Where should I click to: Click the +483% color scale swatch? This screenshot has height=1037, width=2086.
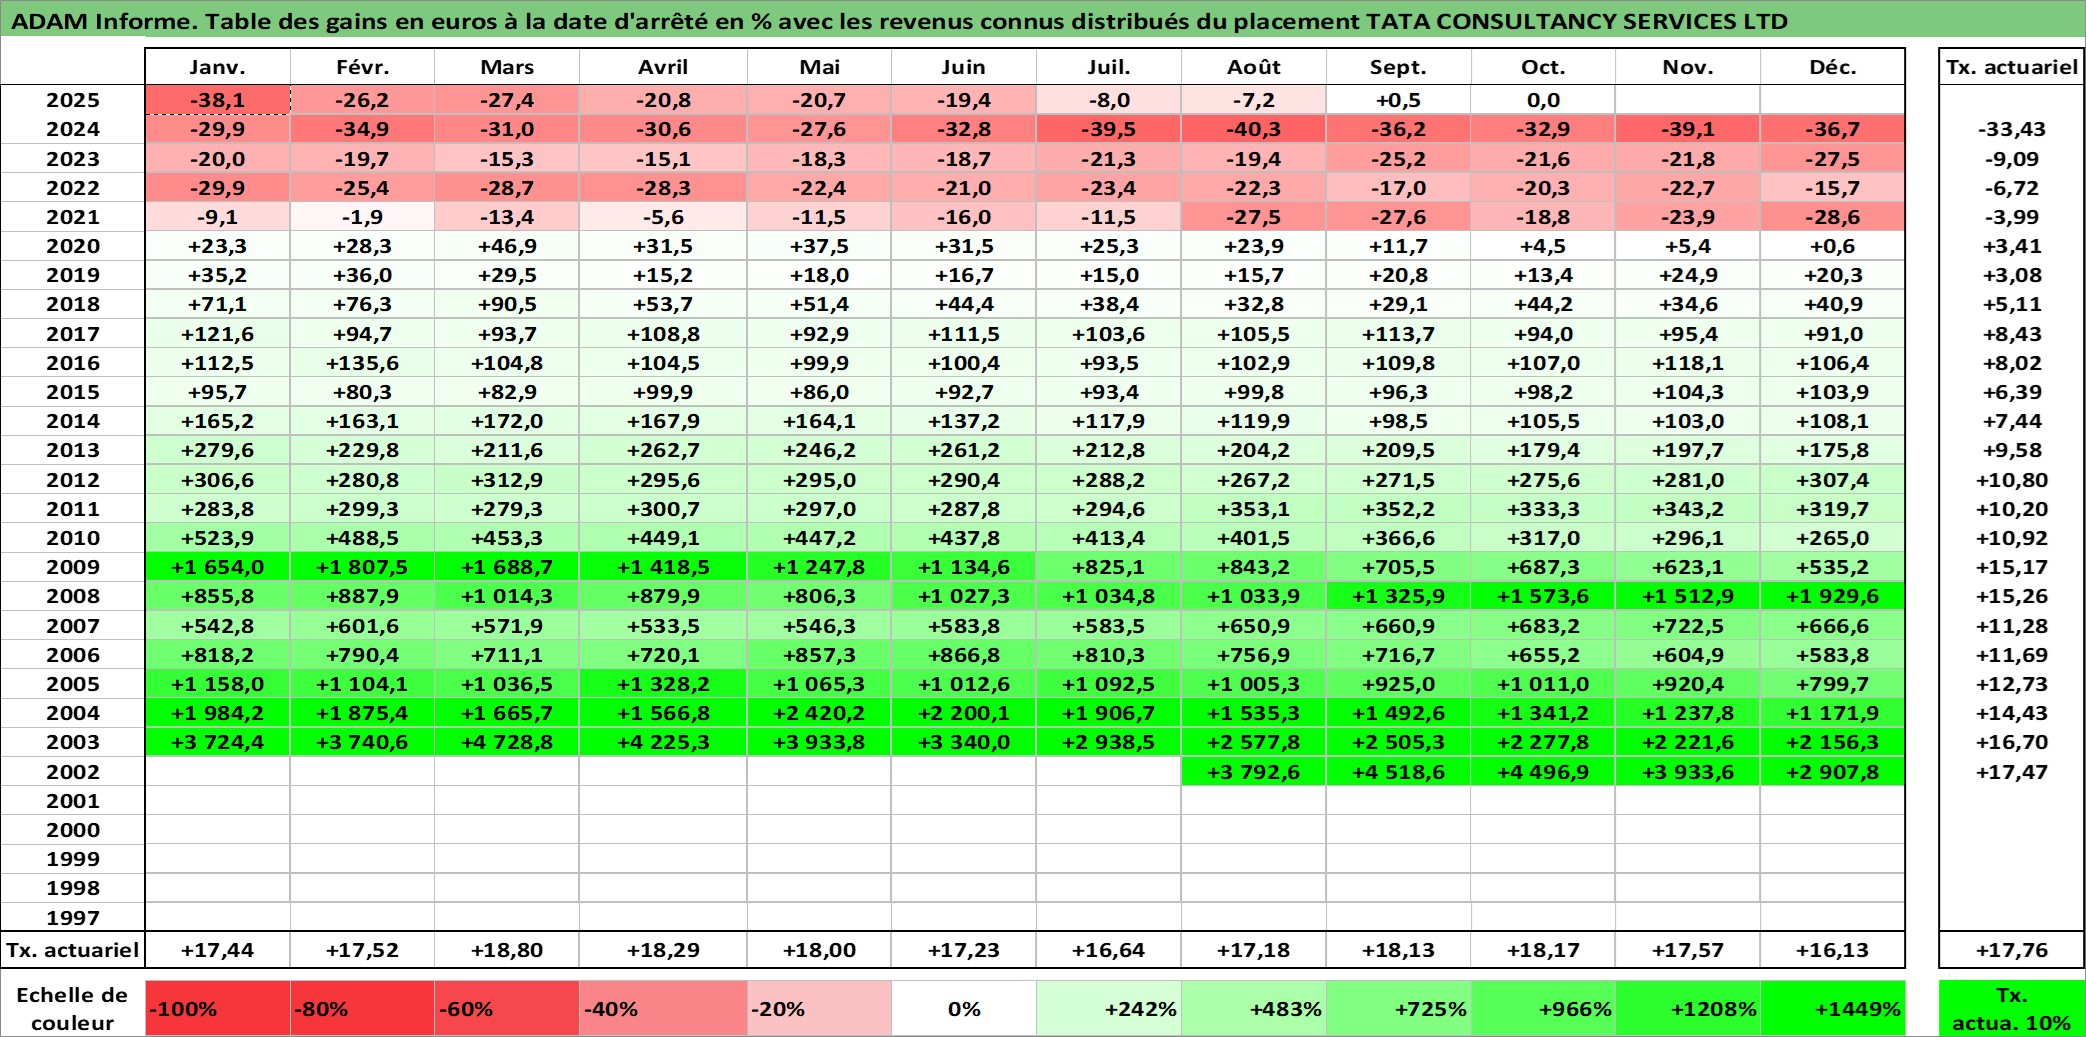coord(1254,1009)
